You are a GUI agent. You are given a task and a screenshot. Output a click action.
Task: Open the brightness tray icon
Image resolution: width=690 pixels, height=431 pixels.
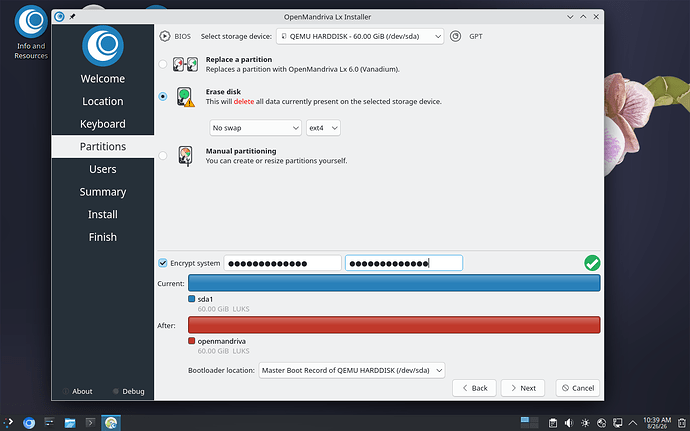[585, 423]
